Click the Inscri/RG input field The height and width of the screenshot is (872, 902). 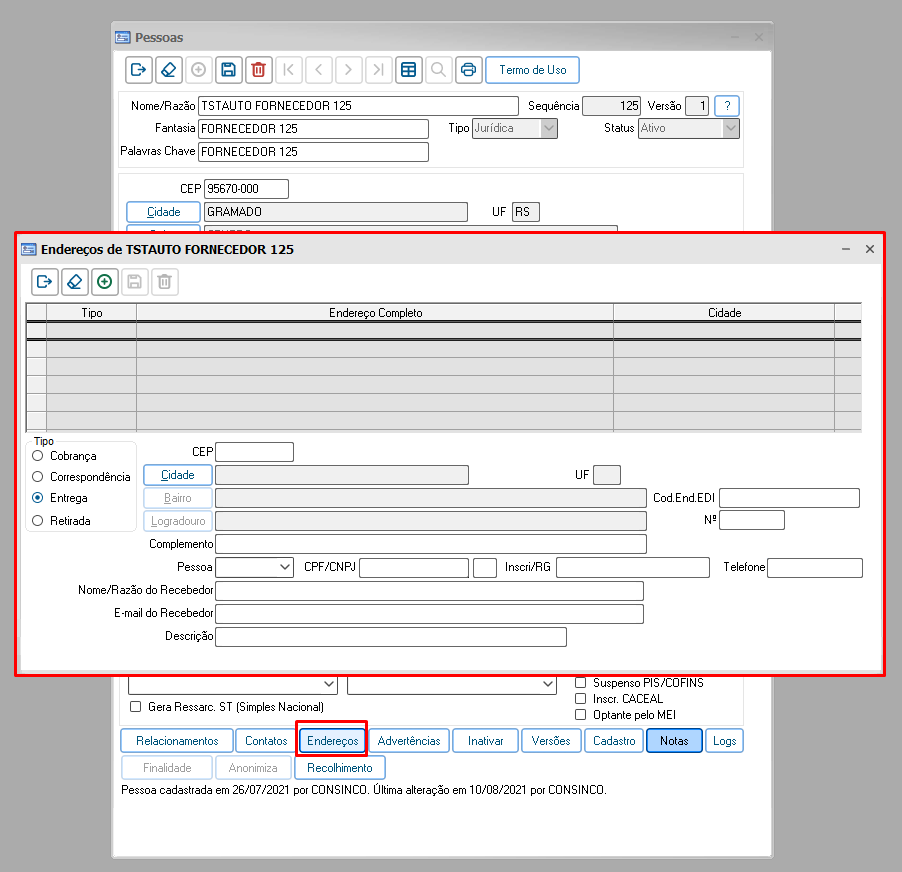pyautogui.click(x=633, y=567)
